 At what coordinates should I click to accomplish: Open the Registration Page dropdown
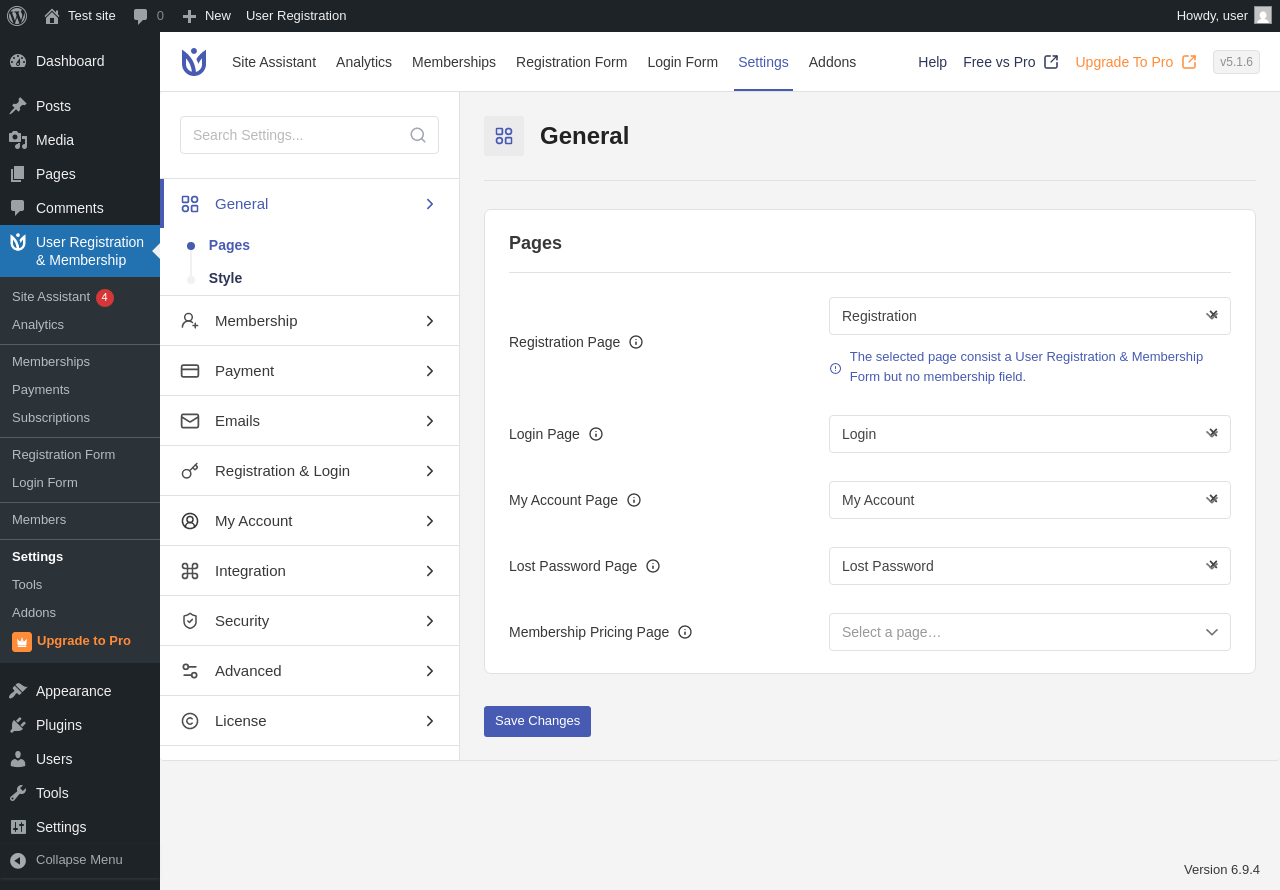click(x=1030, y=316)
